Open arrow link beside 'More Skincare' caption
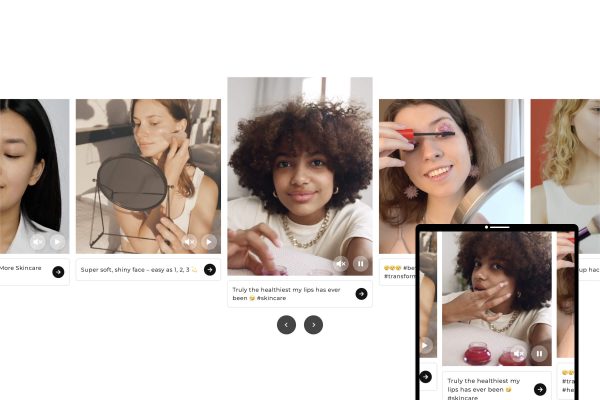 58,272
